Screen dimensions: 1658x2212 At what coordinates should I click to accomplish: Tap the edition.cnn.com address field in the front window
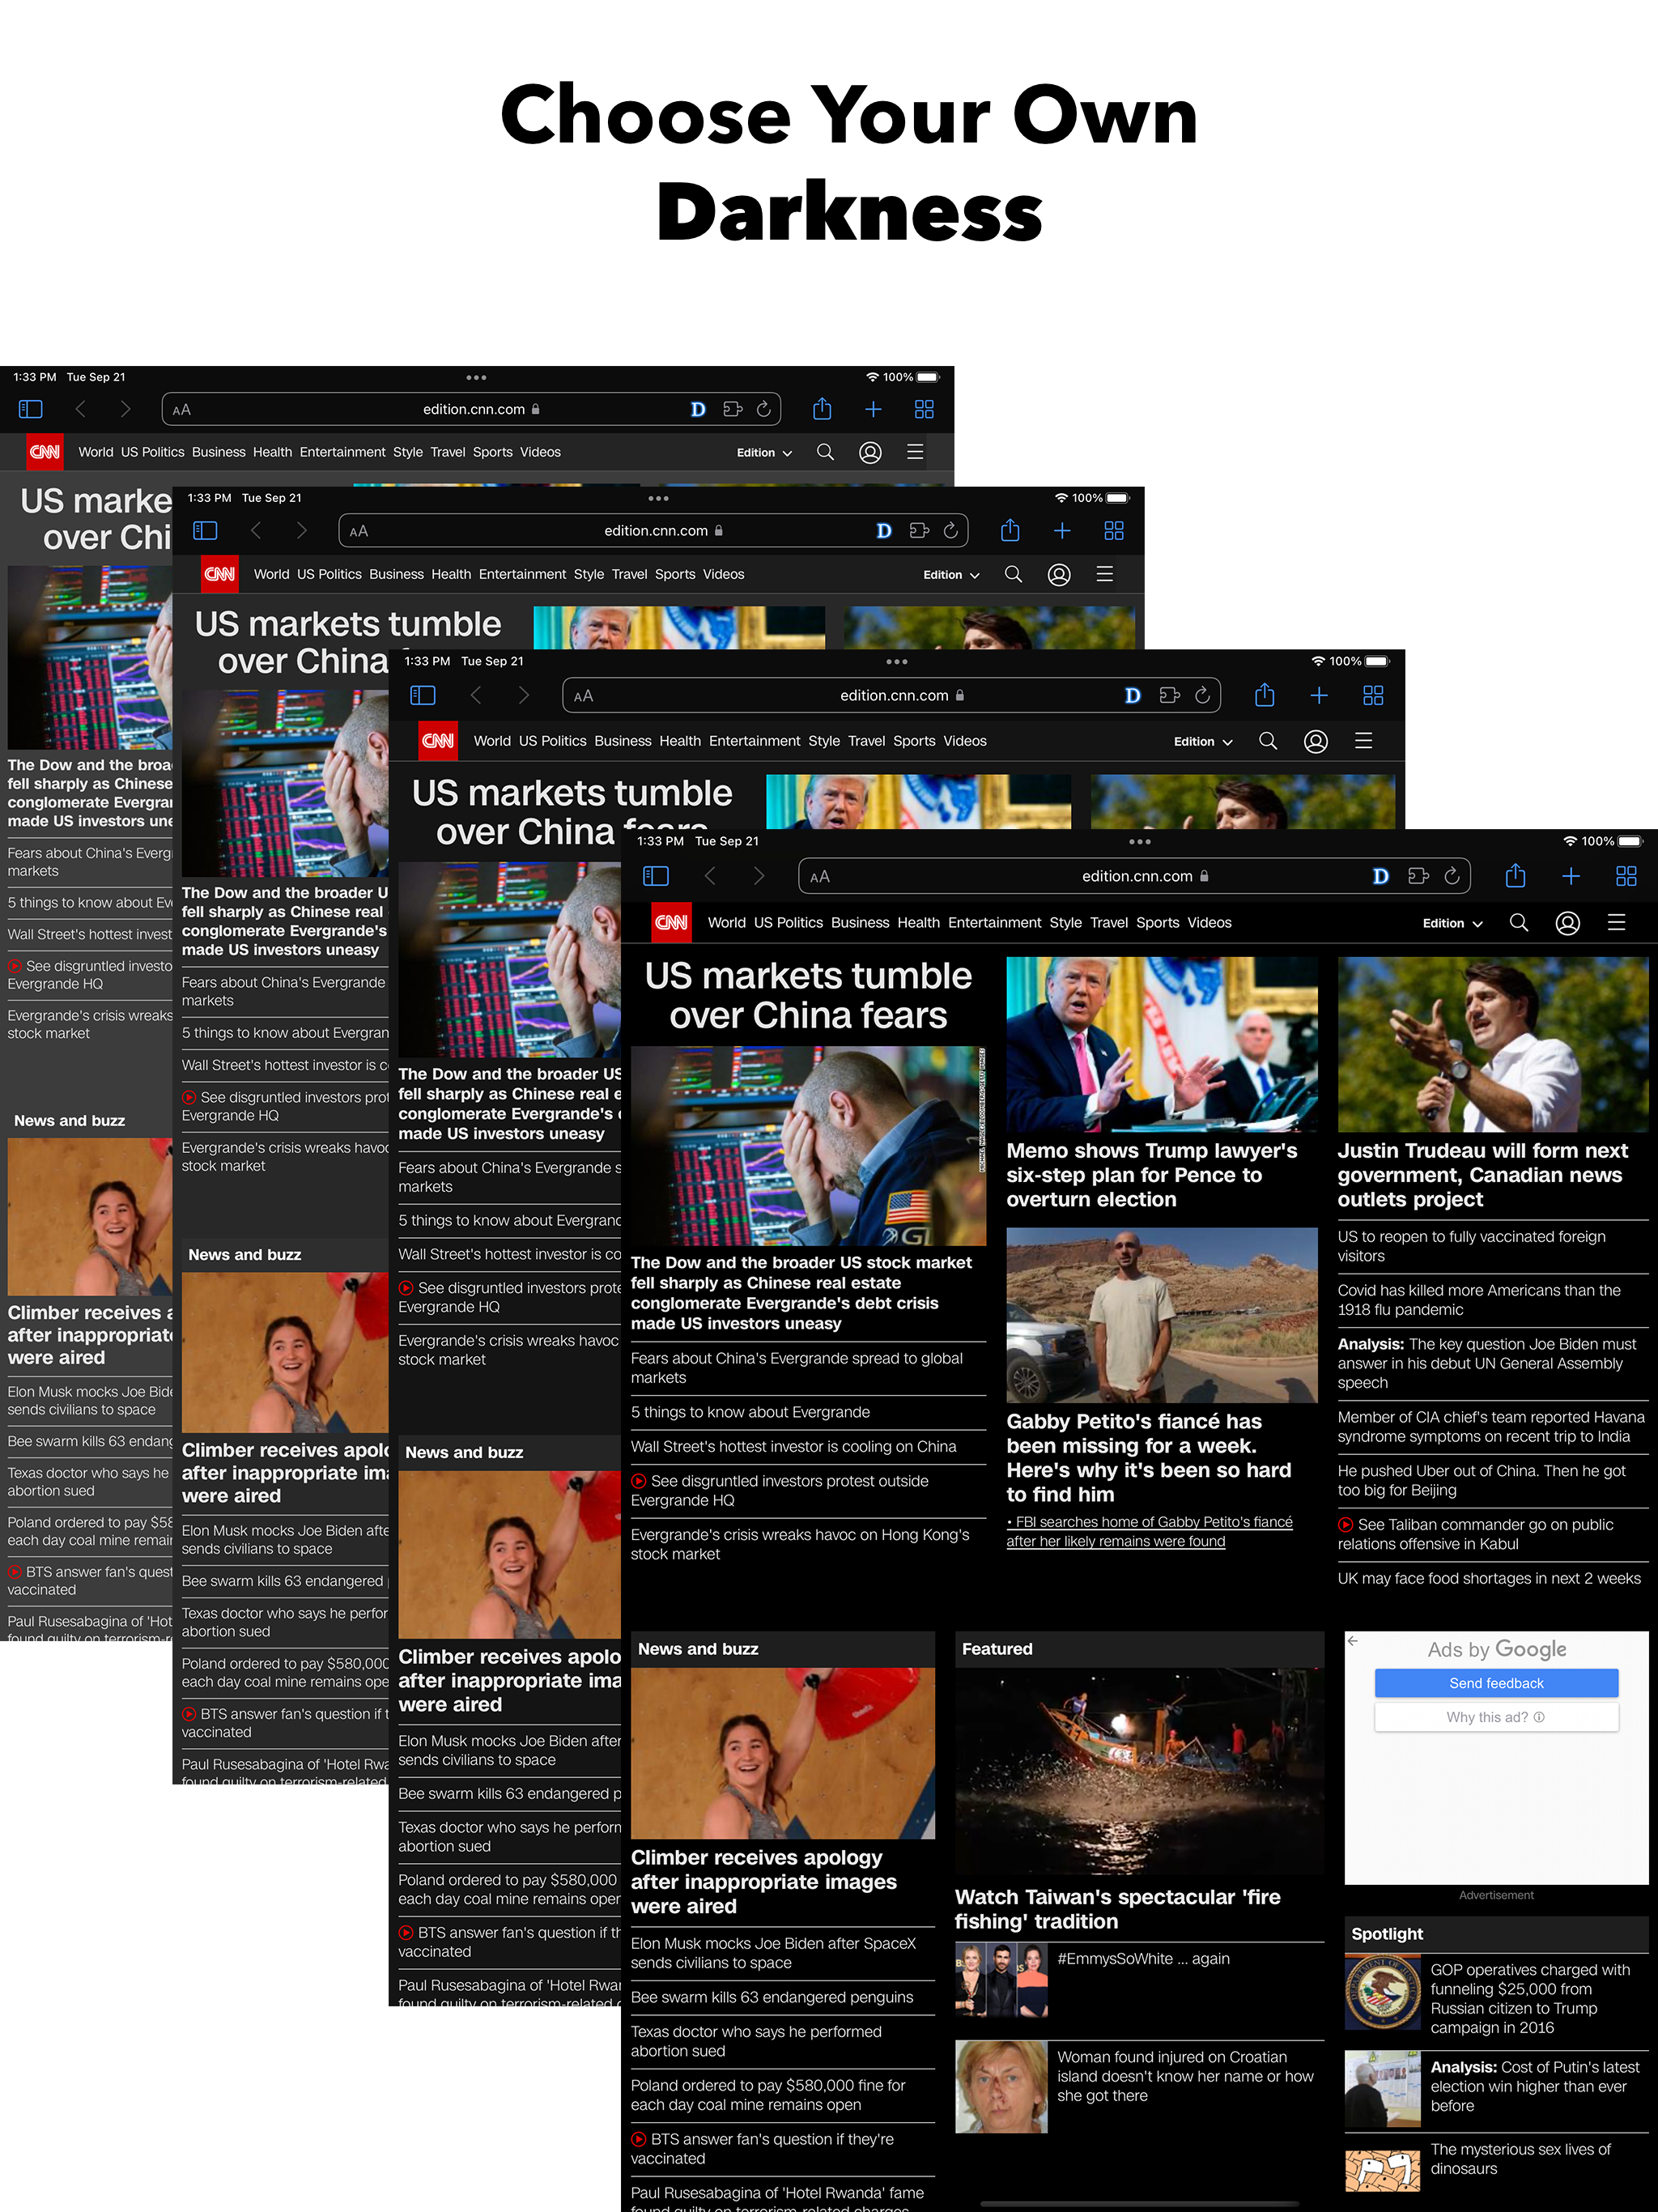[1137, 876]
